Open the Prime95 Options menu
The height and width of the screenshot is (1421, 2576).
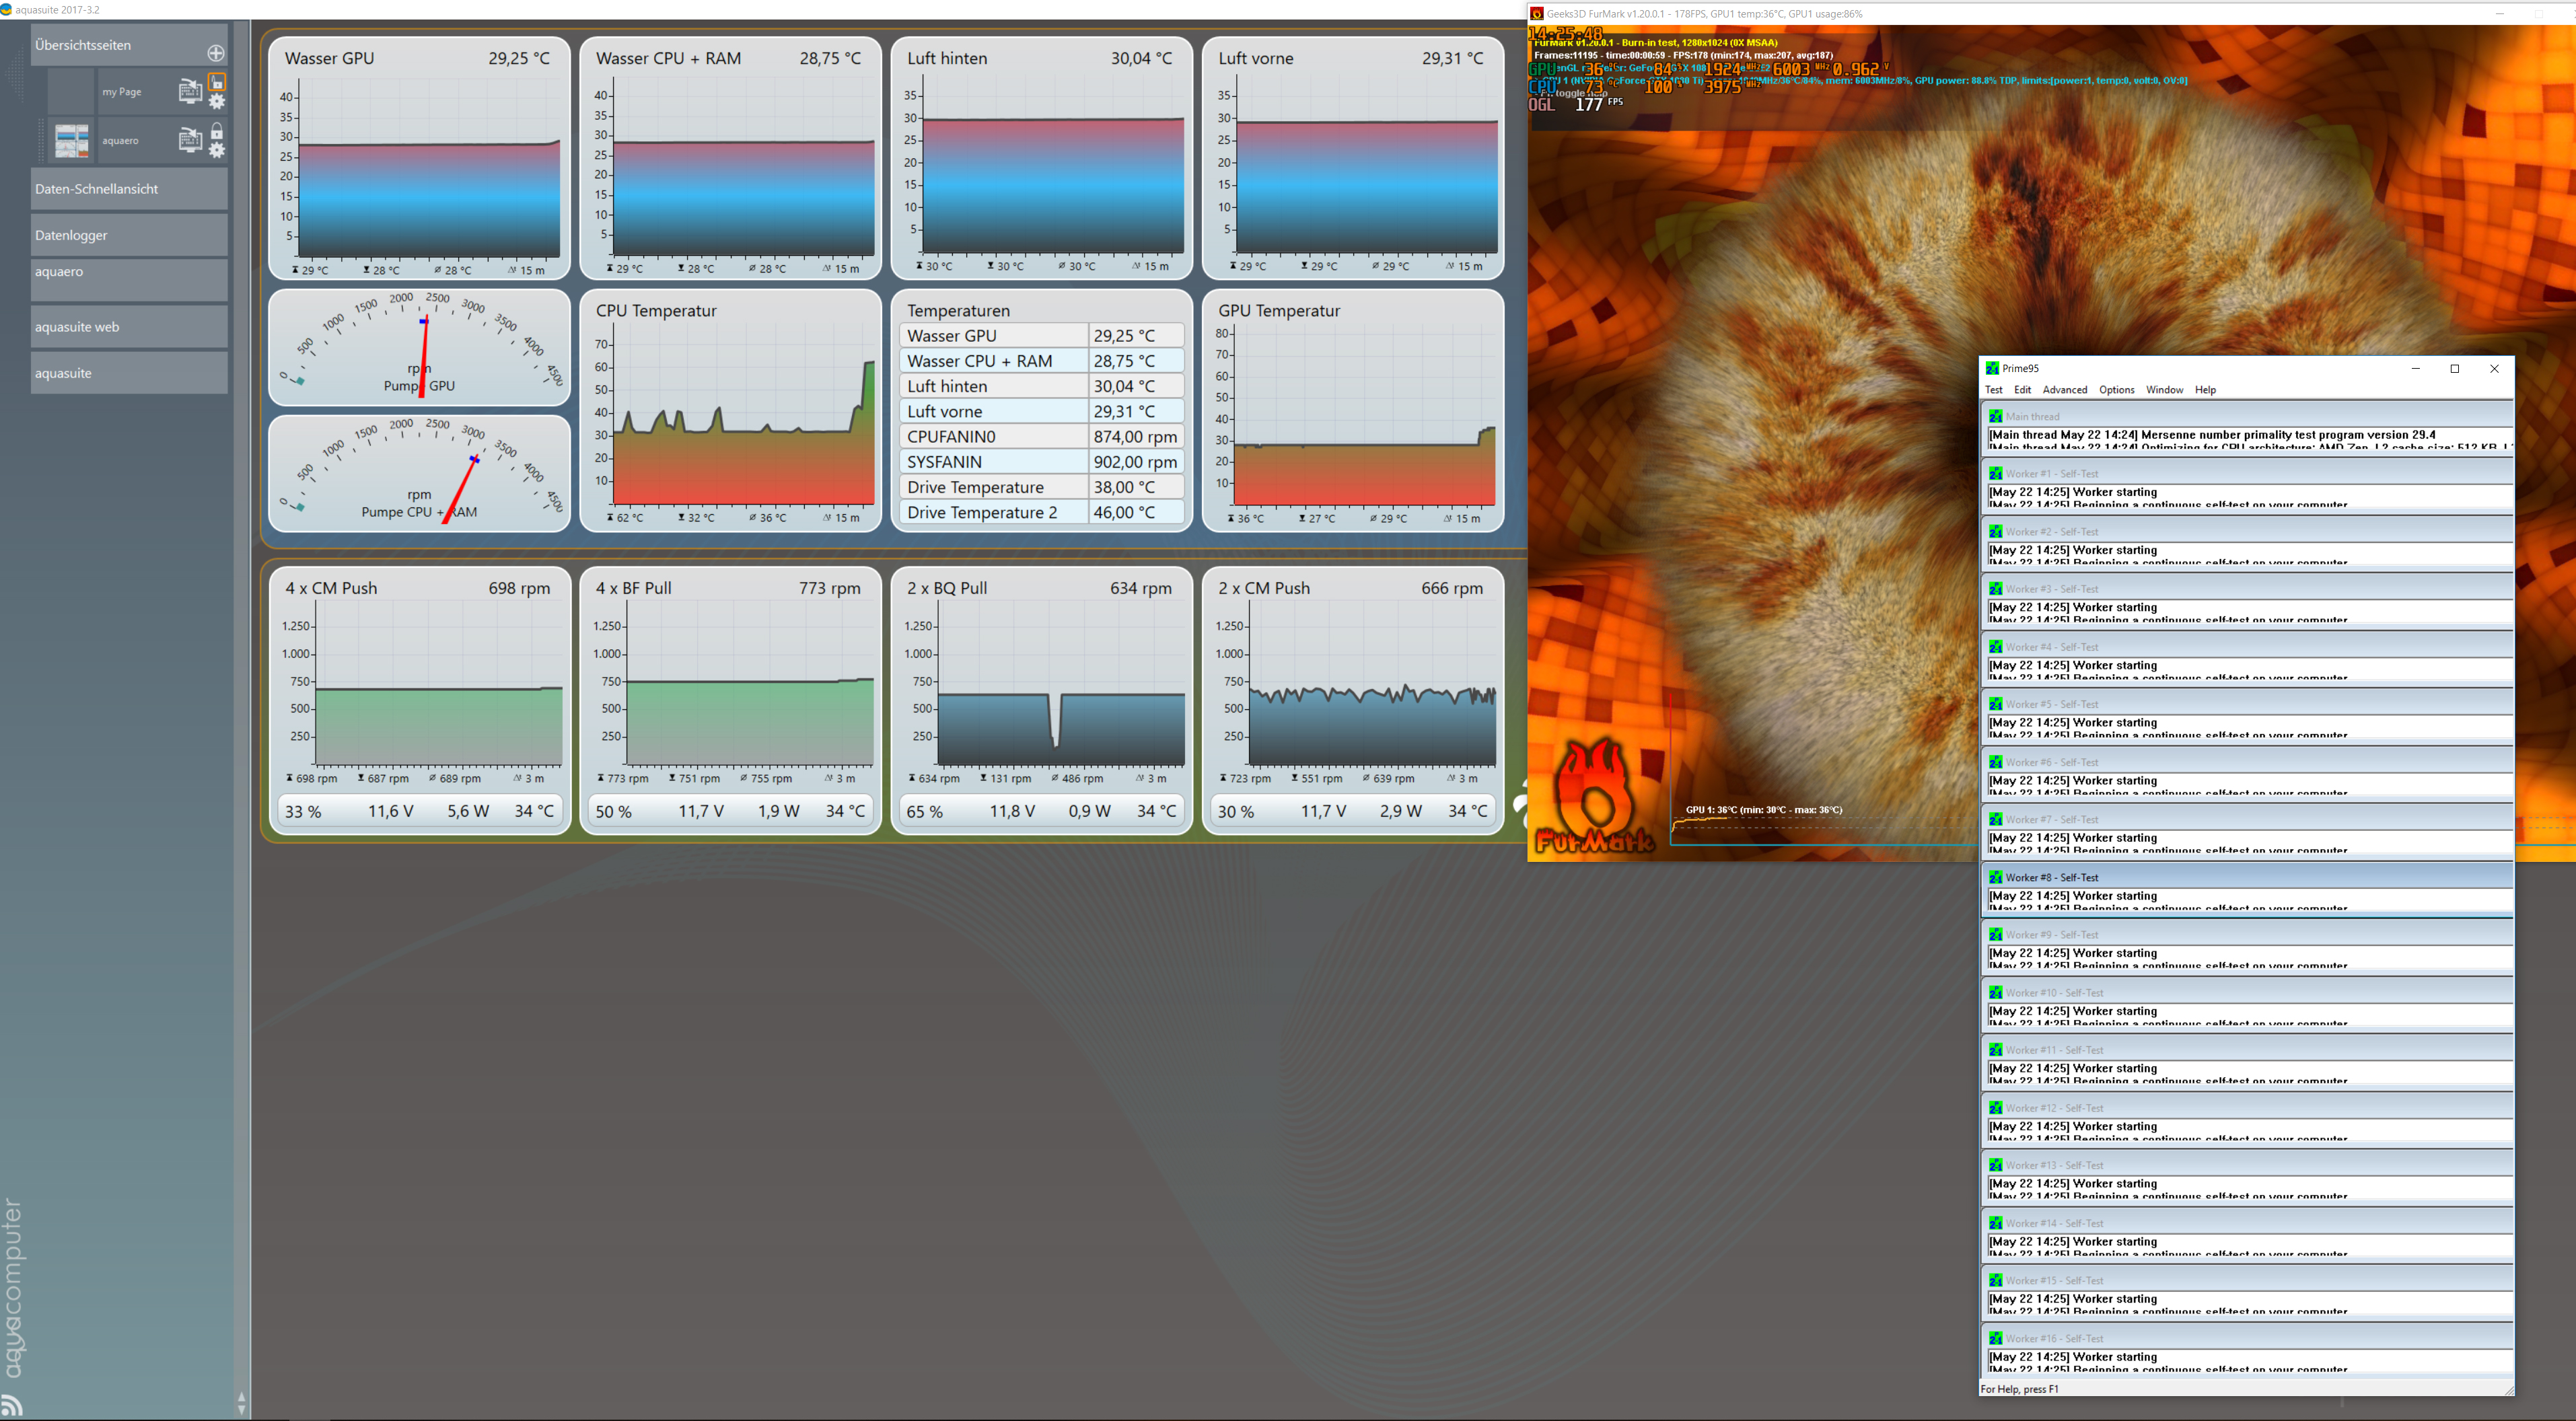(x=2116, y=390)
